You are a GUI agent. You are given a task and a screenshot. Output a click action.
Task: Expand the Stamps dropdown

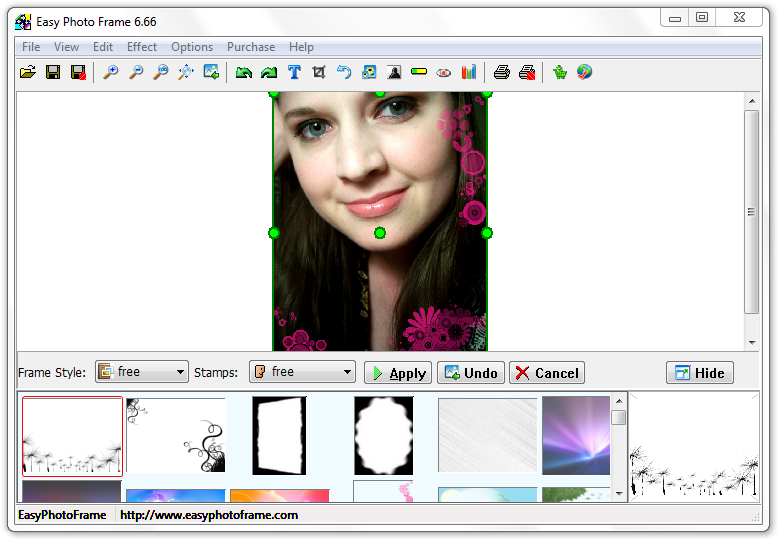point(302,372)
